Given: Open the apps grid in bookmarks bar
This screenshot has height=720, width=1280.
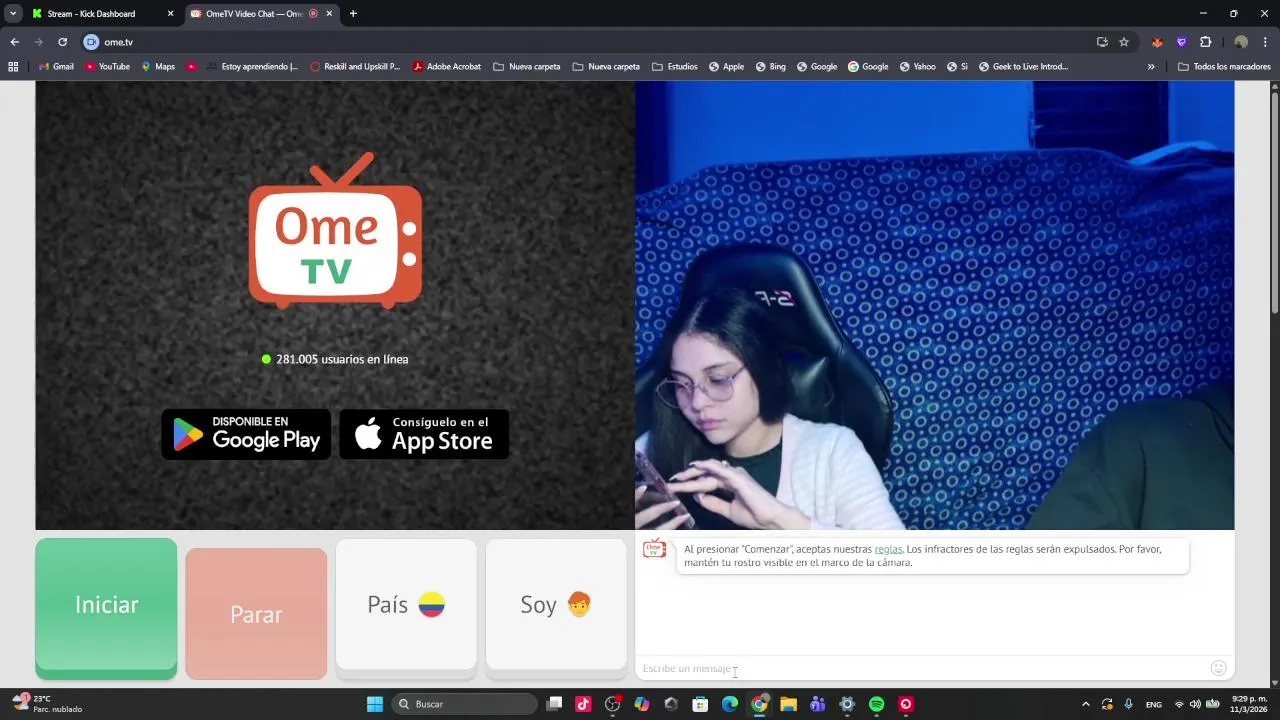Looking at the screenshot, I should 13,67.
